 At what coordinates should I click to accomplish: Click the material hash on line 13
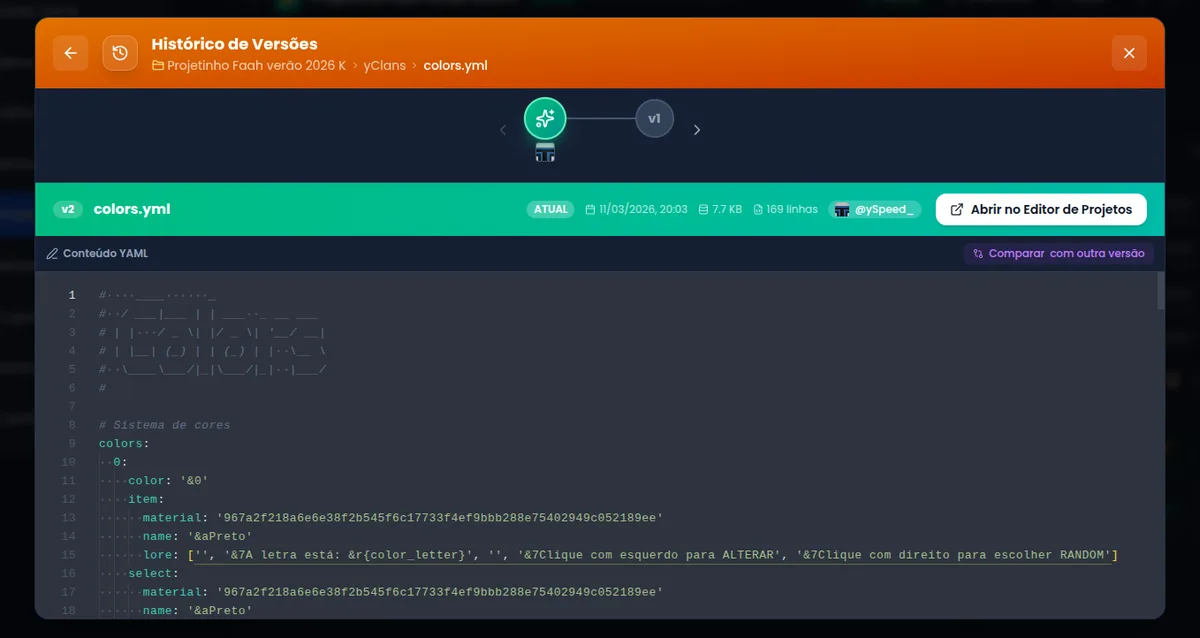440,517
